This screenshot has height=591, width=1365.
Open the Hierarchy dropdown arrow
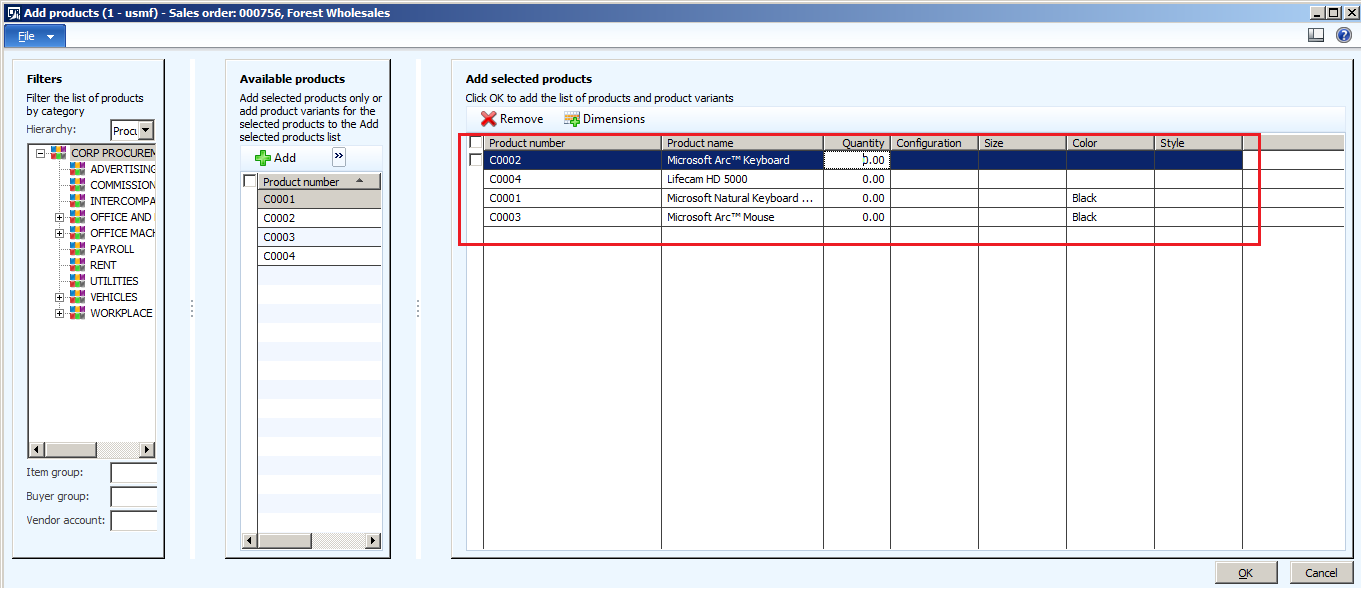point(146,130)
